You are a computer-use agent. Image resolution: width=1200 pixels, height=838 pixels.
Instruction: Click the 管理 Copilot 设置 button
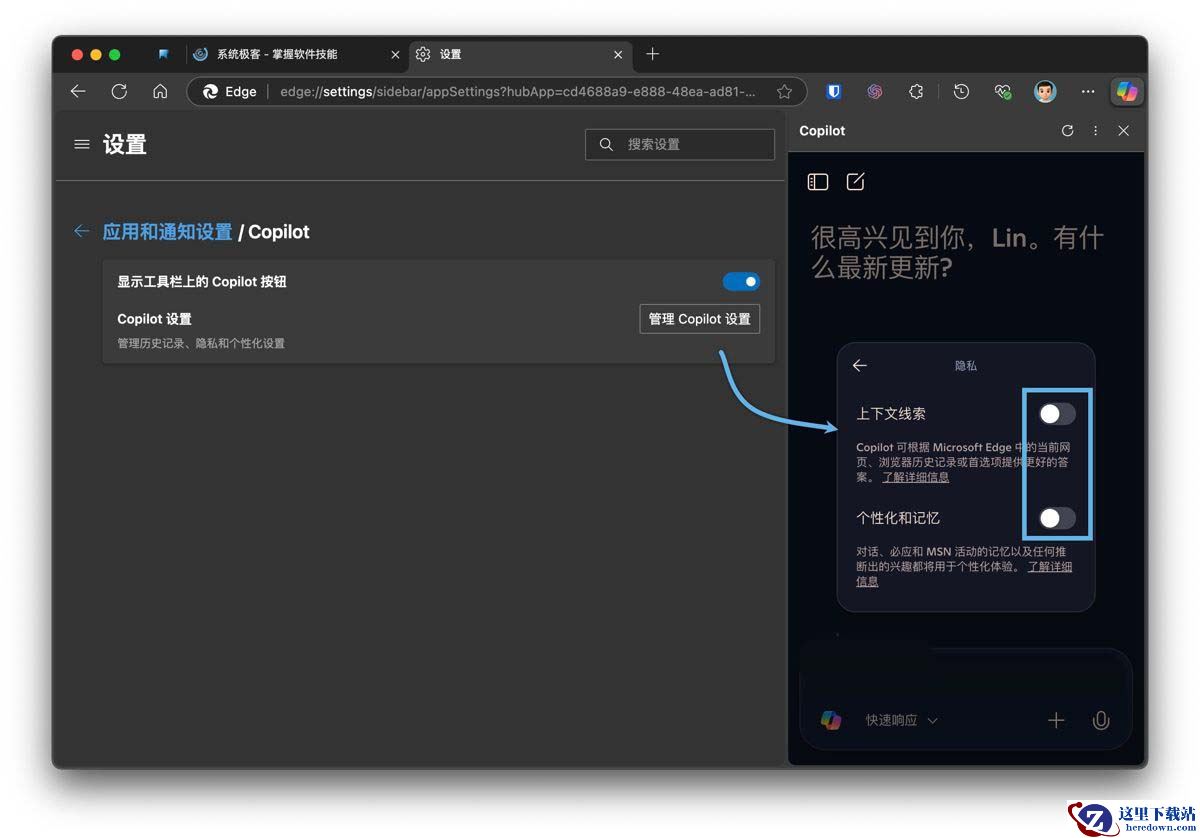[700, 319]
